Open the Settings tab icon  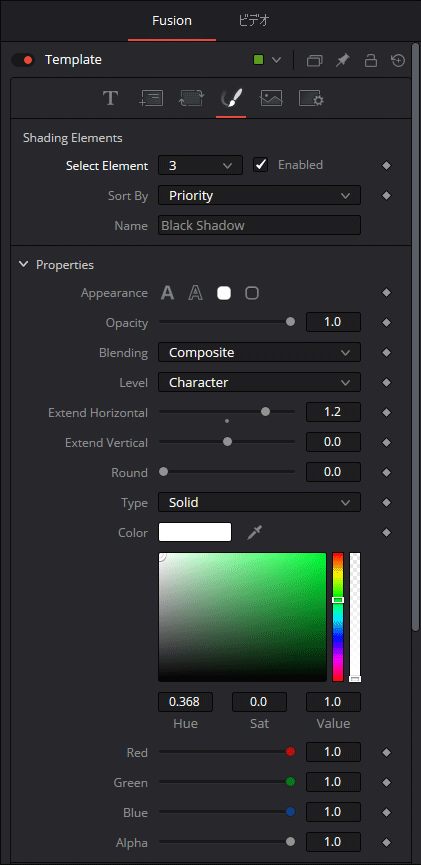[311, 99]
